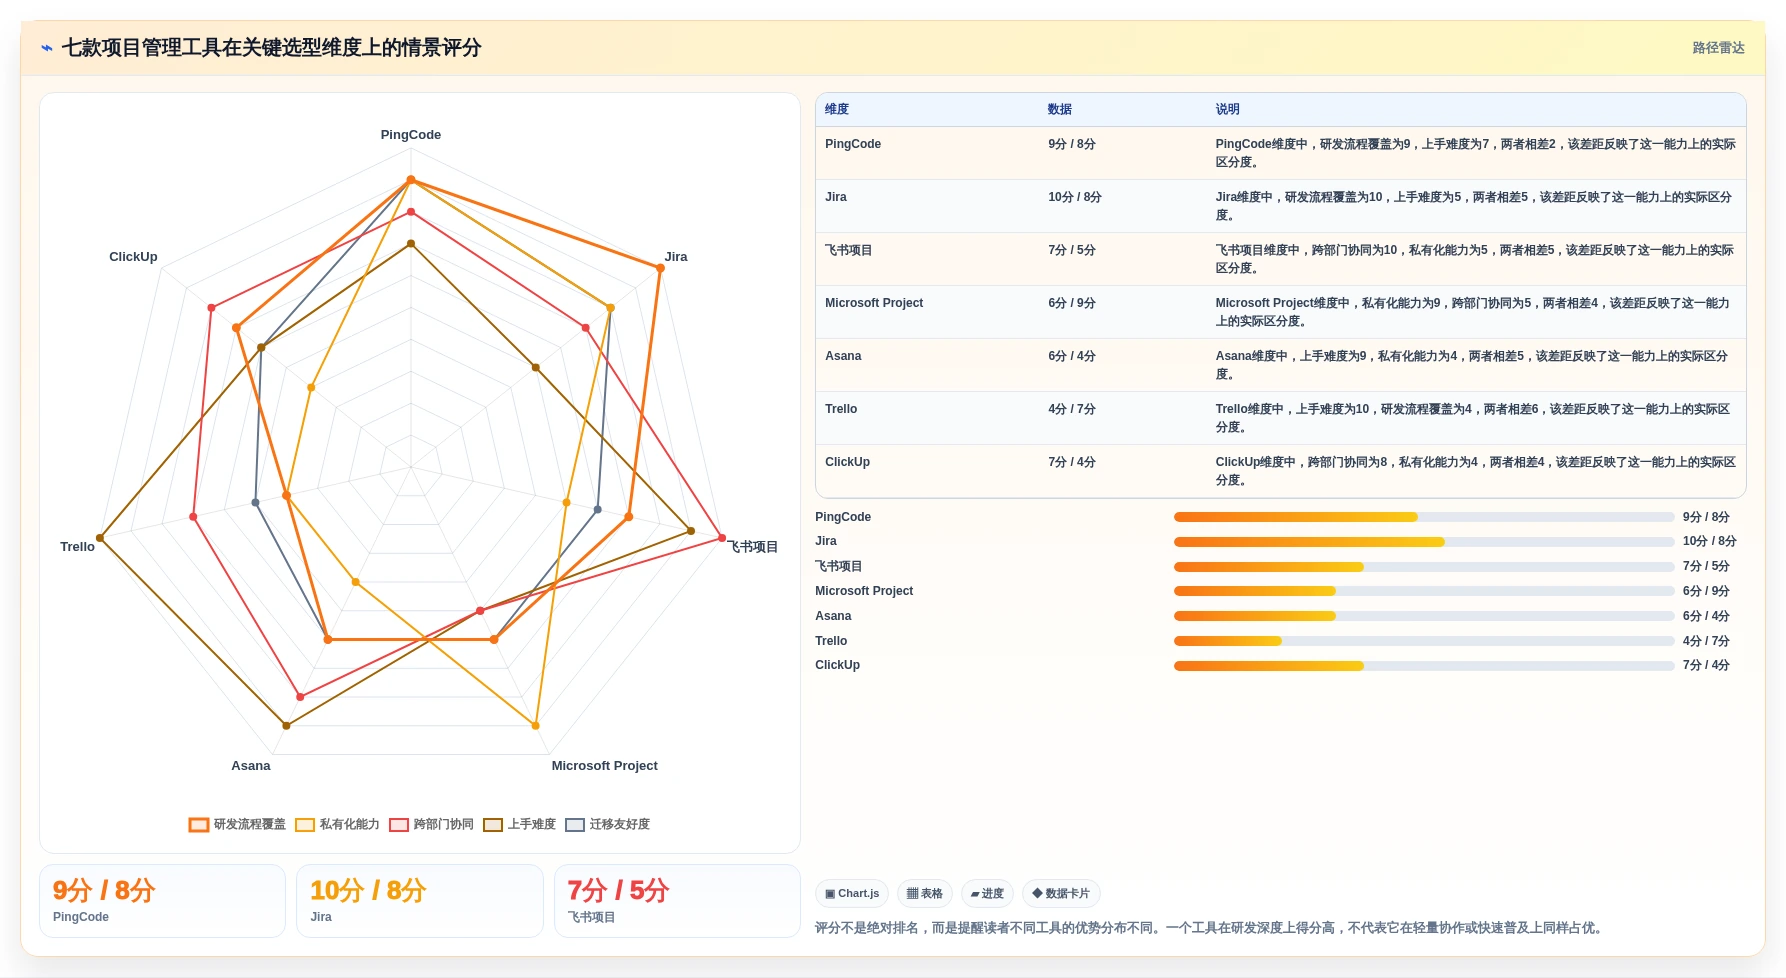Image resolution: width=1786 pixels, height=978 pixels.
Task: Click the blue lightning icon beside the title
Action: click(x=47, y=48)
